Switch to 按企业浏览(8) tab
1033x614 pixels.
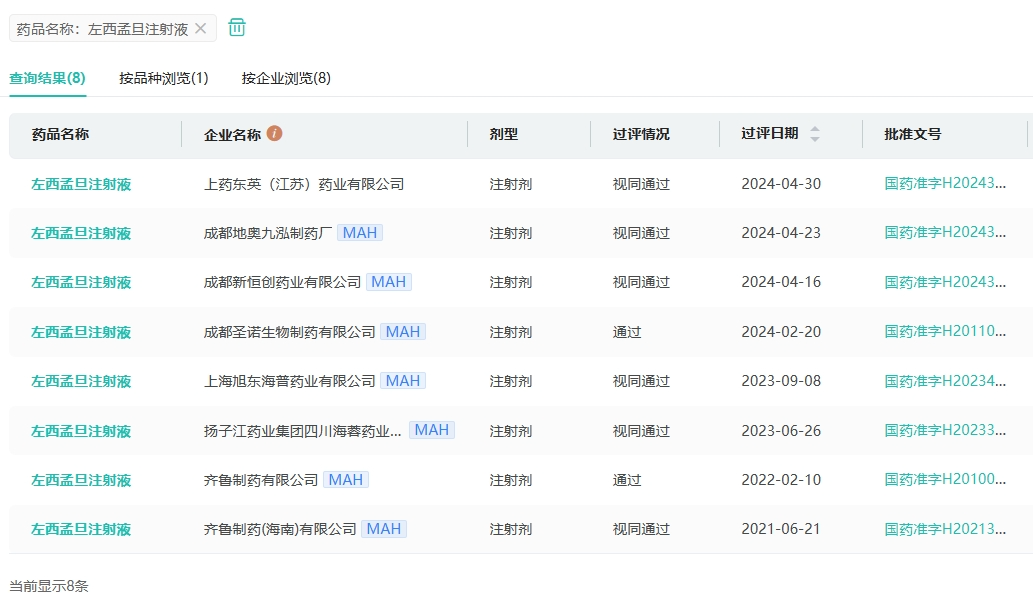286,78
